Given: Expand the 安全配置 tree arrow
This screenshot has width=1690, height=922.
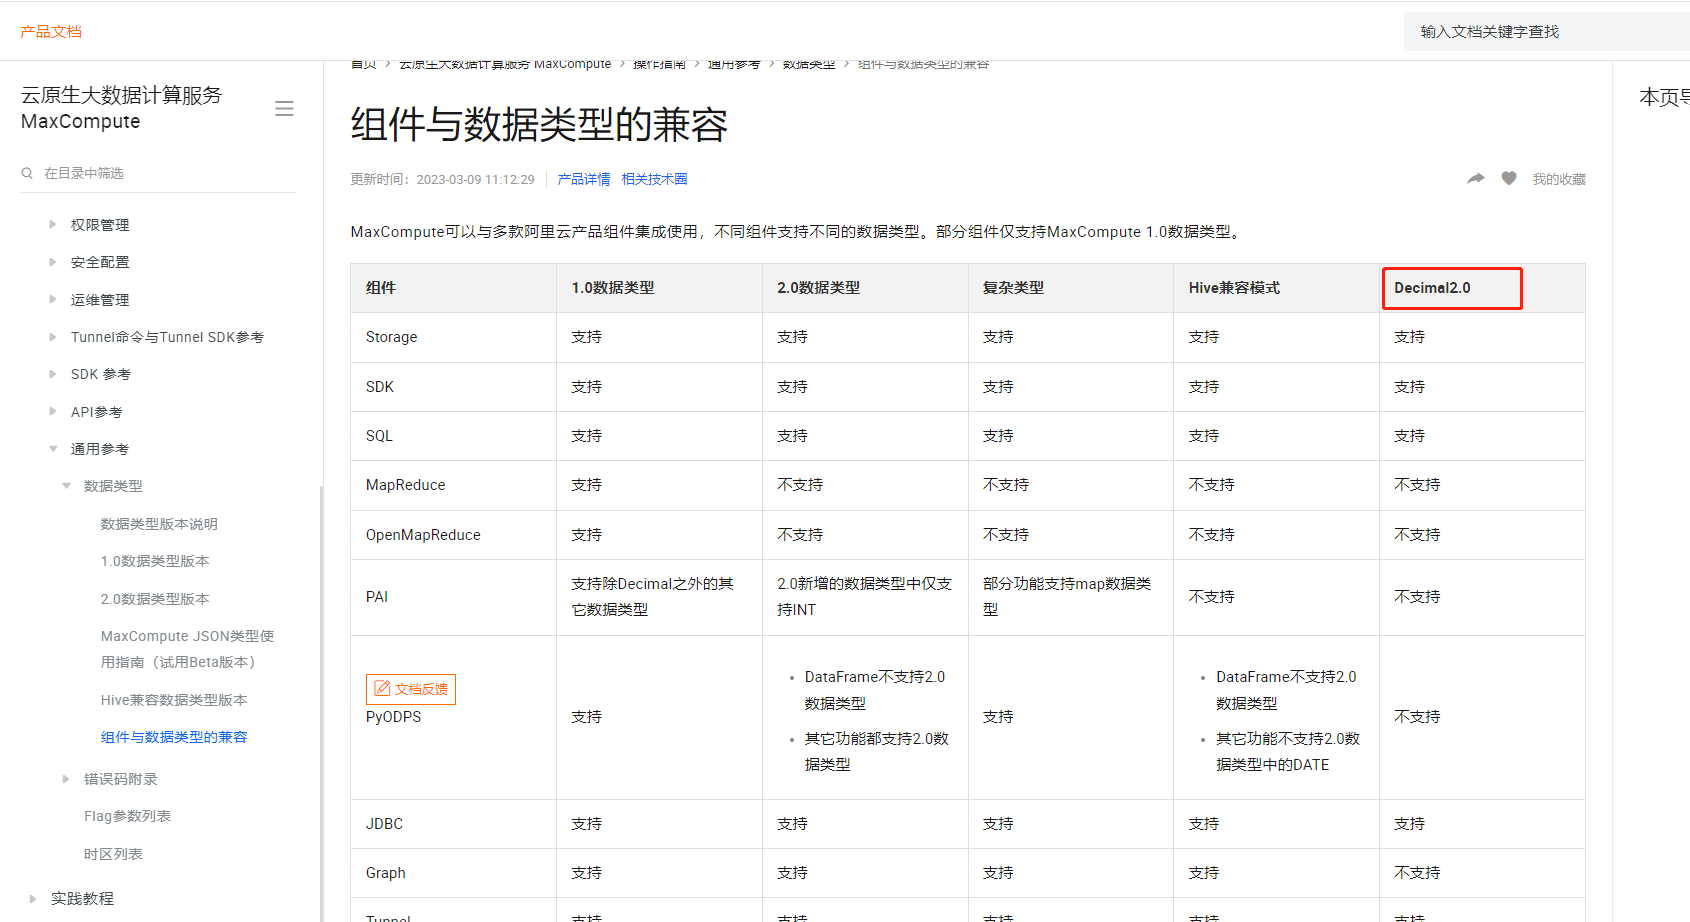Looking at the screenshot, I should pyautogui.click(x=53, y=262).
